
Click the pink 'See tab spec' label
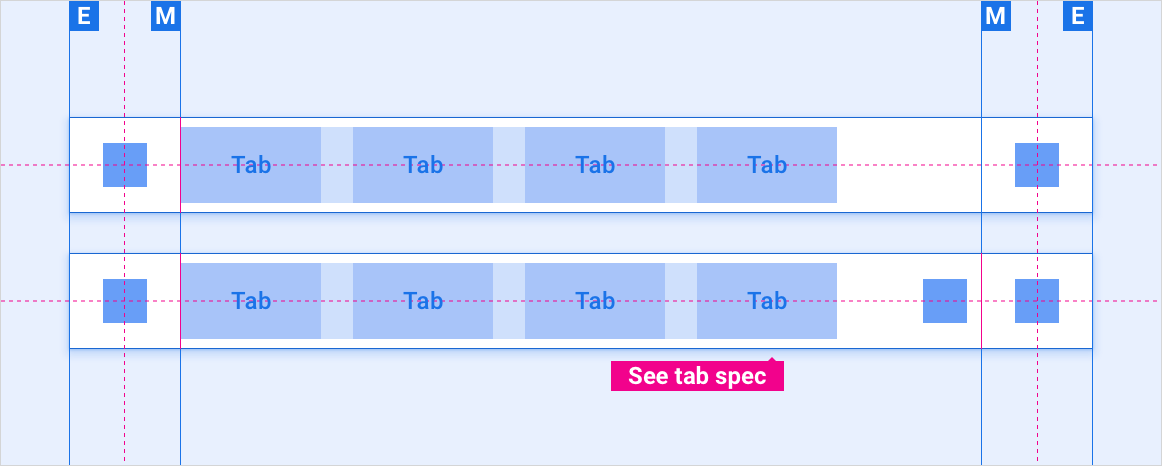coord(697,376)
